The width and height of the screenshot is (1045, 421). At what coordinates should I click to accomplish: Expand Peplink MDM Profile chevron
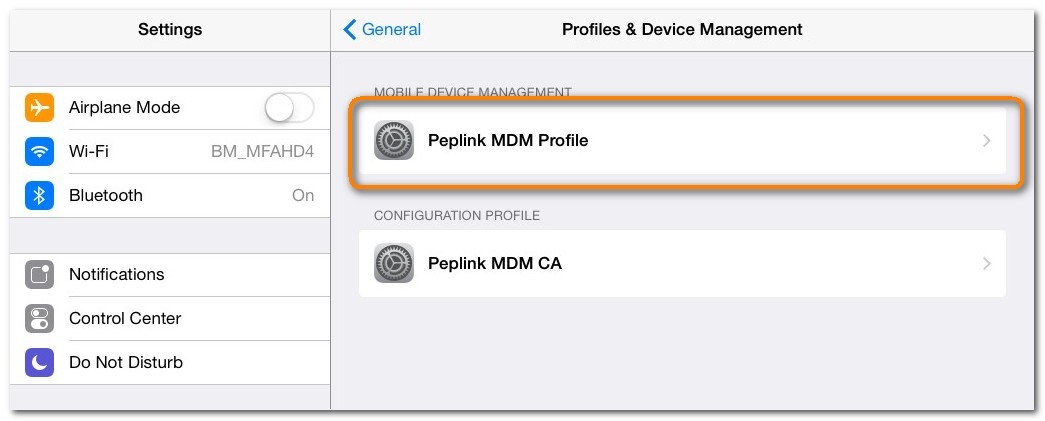(x=987, y=141)
